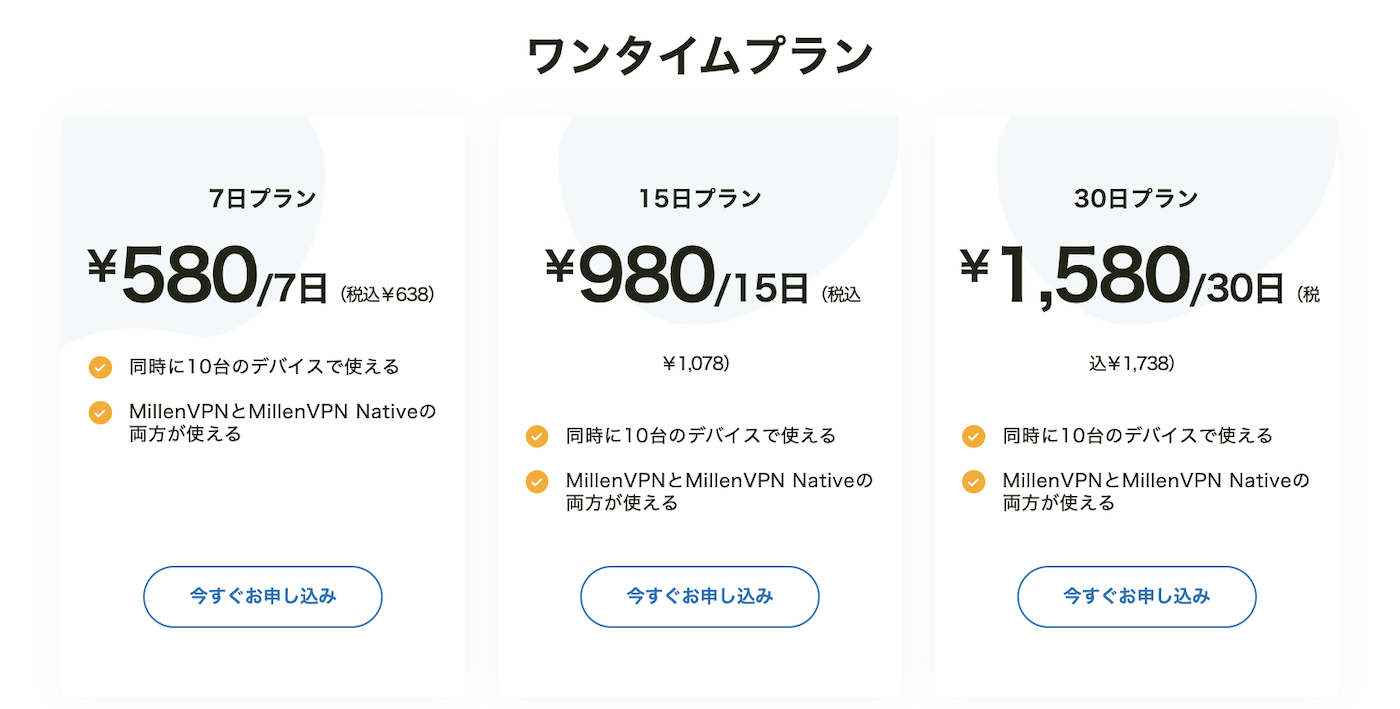Click the checkmark icon beside 同時に10台 in 15日プラン

(537, 436)
